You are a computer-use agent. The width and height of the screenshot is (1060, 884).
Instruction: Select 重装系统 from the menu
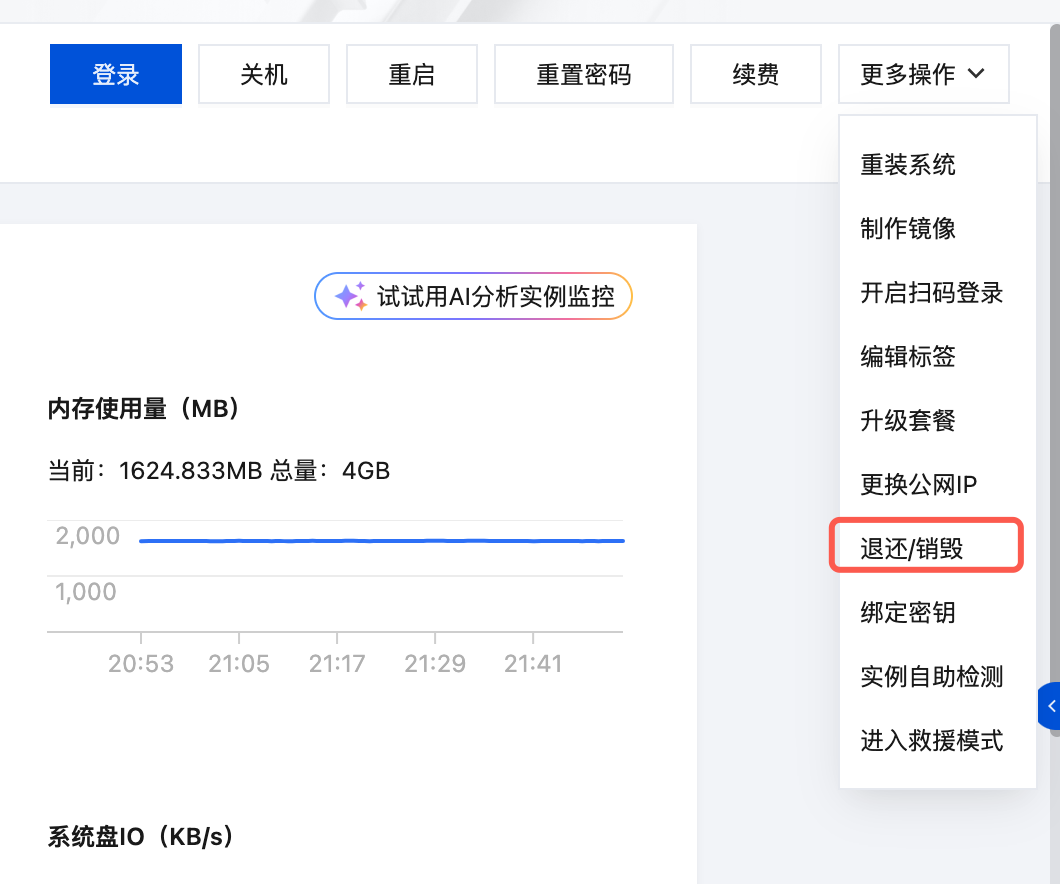click(x=908, y=164)
